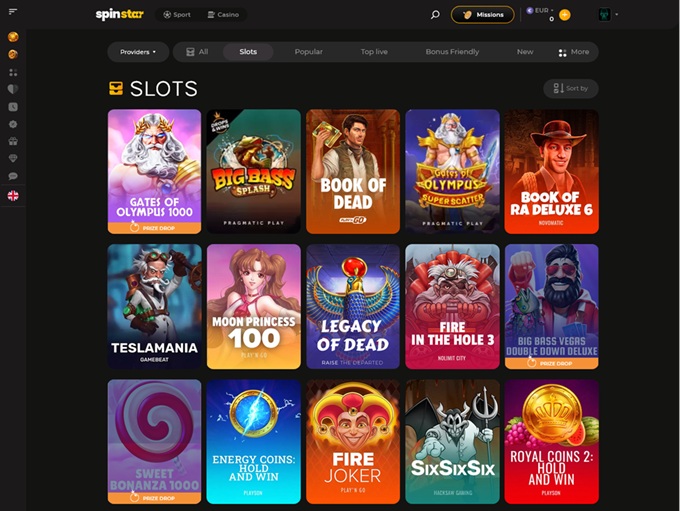Open the clock history sidebar icon

(13, 107)
